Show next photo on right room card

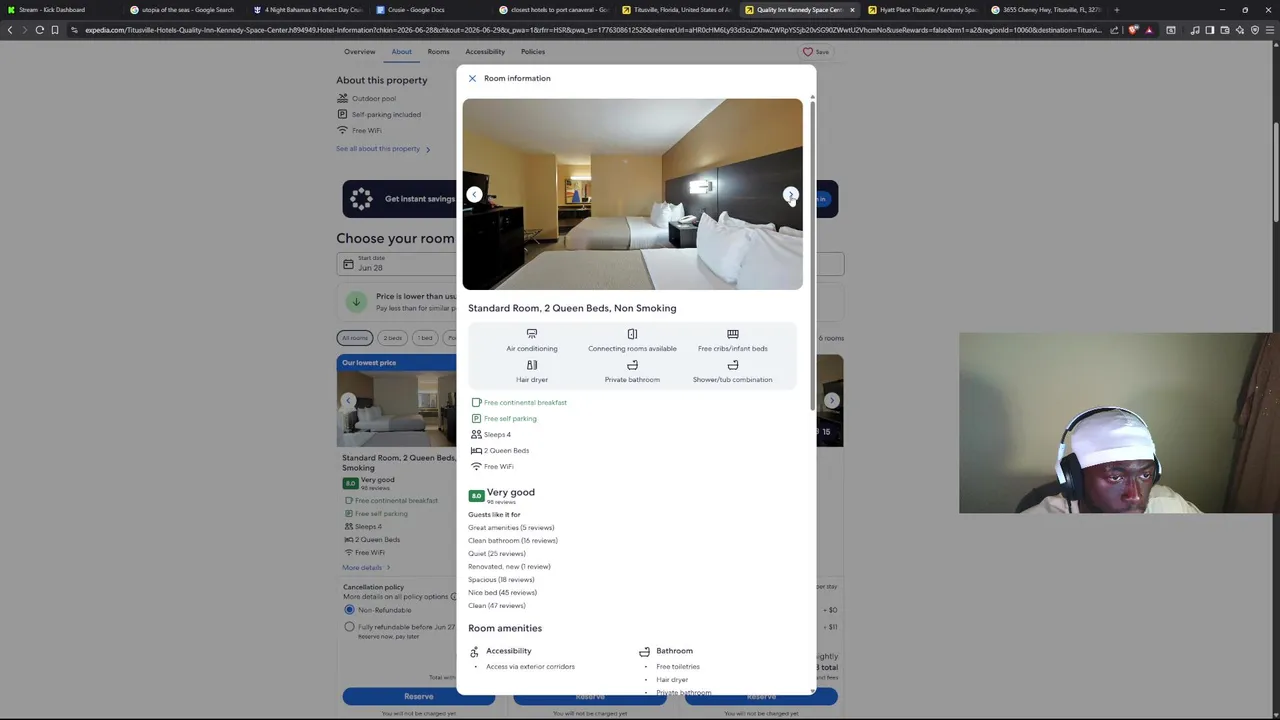coord(831,400)
